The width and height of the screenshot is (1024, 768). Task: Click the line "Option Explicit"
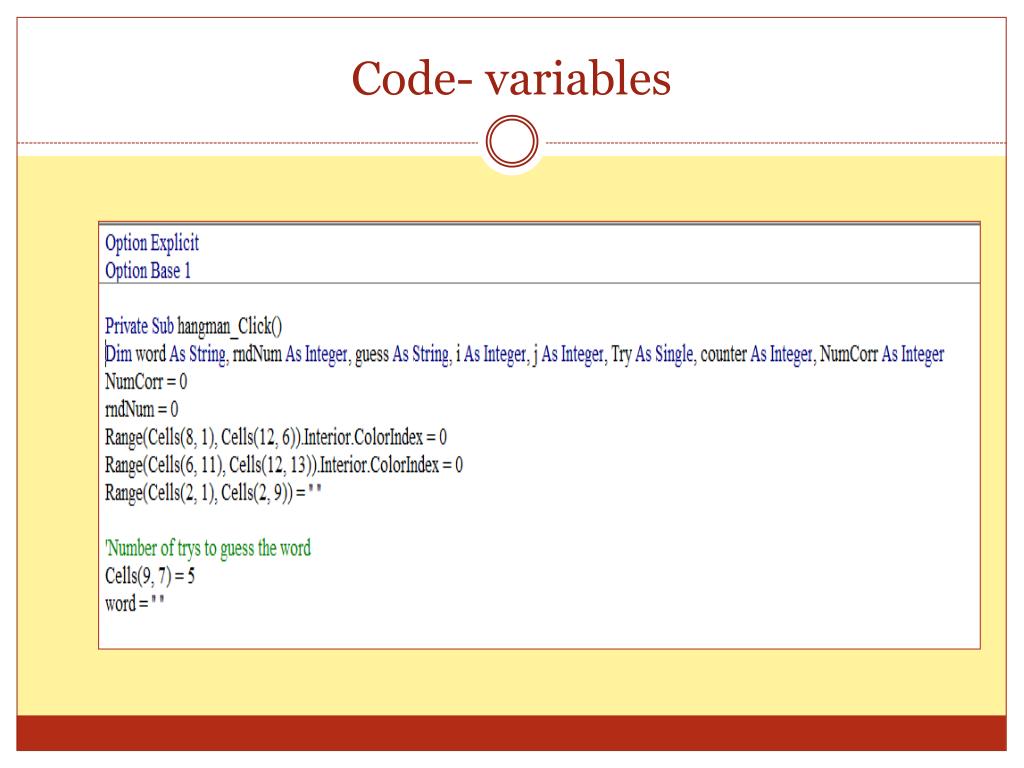tap(152, 243)
